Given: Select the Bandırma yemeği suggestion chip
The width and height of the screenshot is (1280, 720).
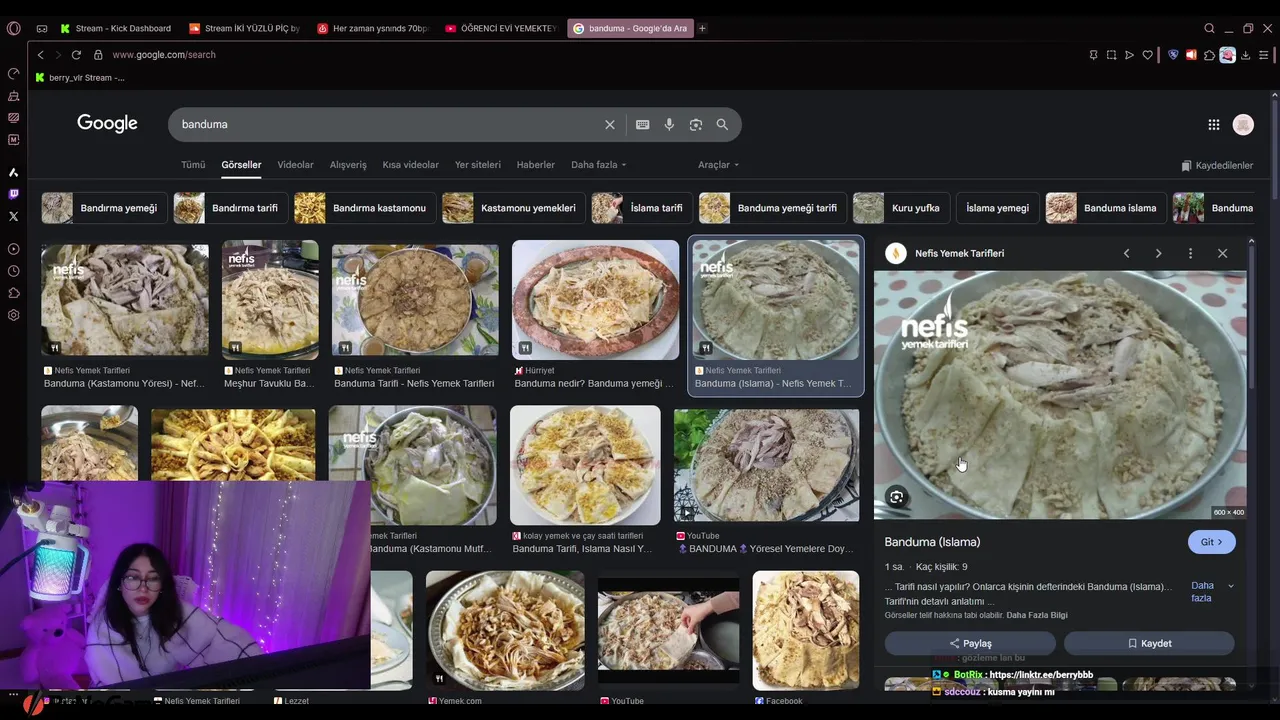Looking at the screenshot, I should tap(103, 208).
